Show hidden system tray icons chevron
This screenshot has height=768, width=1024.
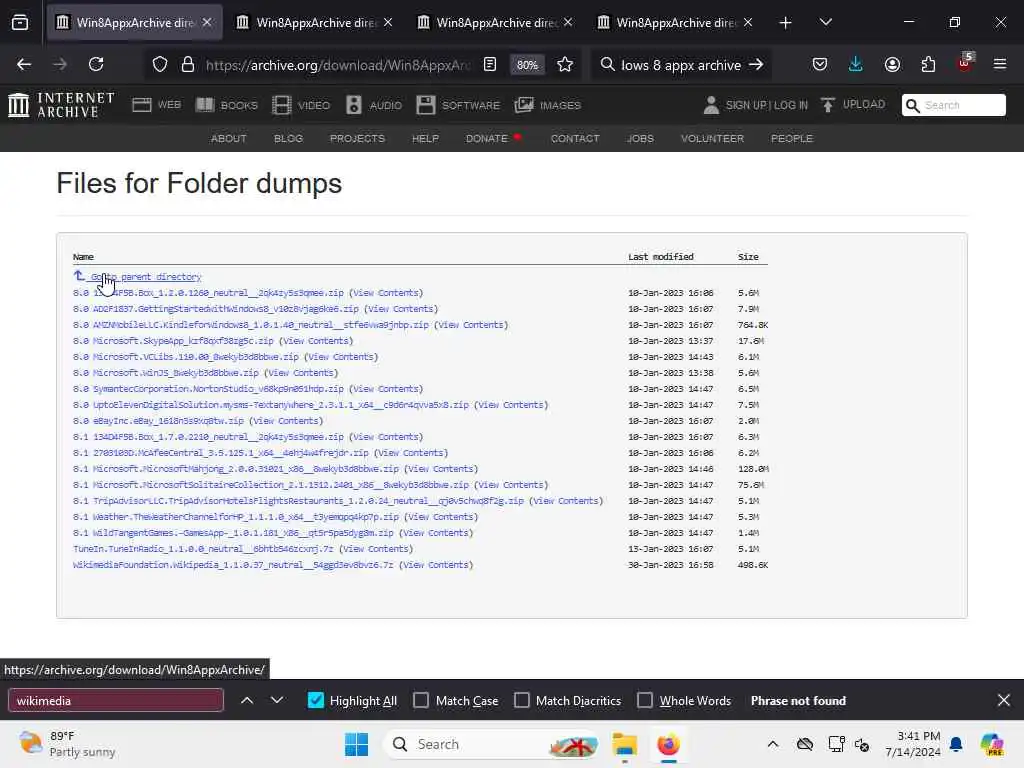tap(773, 744)
